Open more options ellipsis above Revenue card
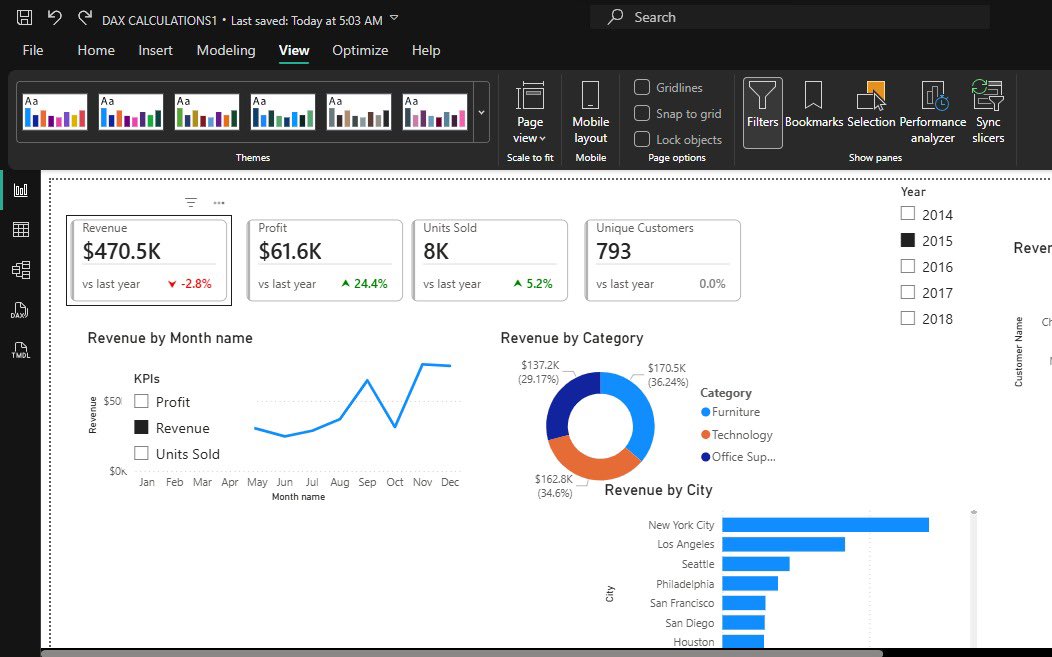Screen dimensions: 1052x657 pyautogui.click(x=219, y=203)
